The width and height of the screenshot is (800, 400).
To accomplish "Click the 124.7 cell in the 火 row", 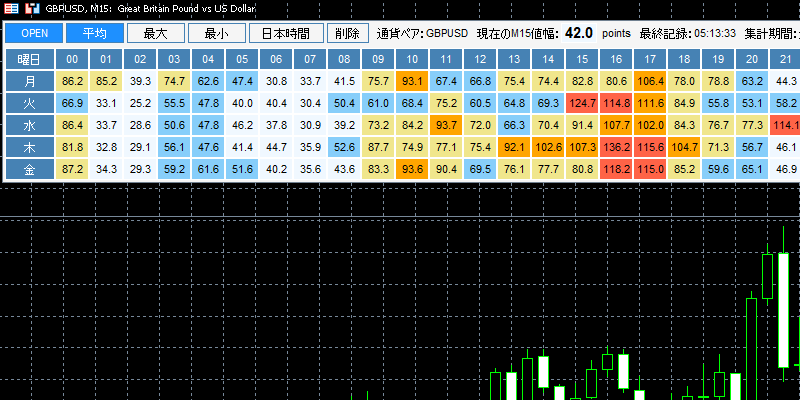I will click(582, 104).
